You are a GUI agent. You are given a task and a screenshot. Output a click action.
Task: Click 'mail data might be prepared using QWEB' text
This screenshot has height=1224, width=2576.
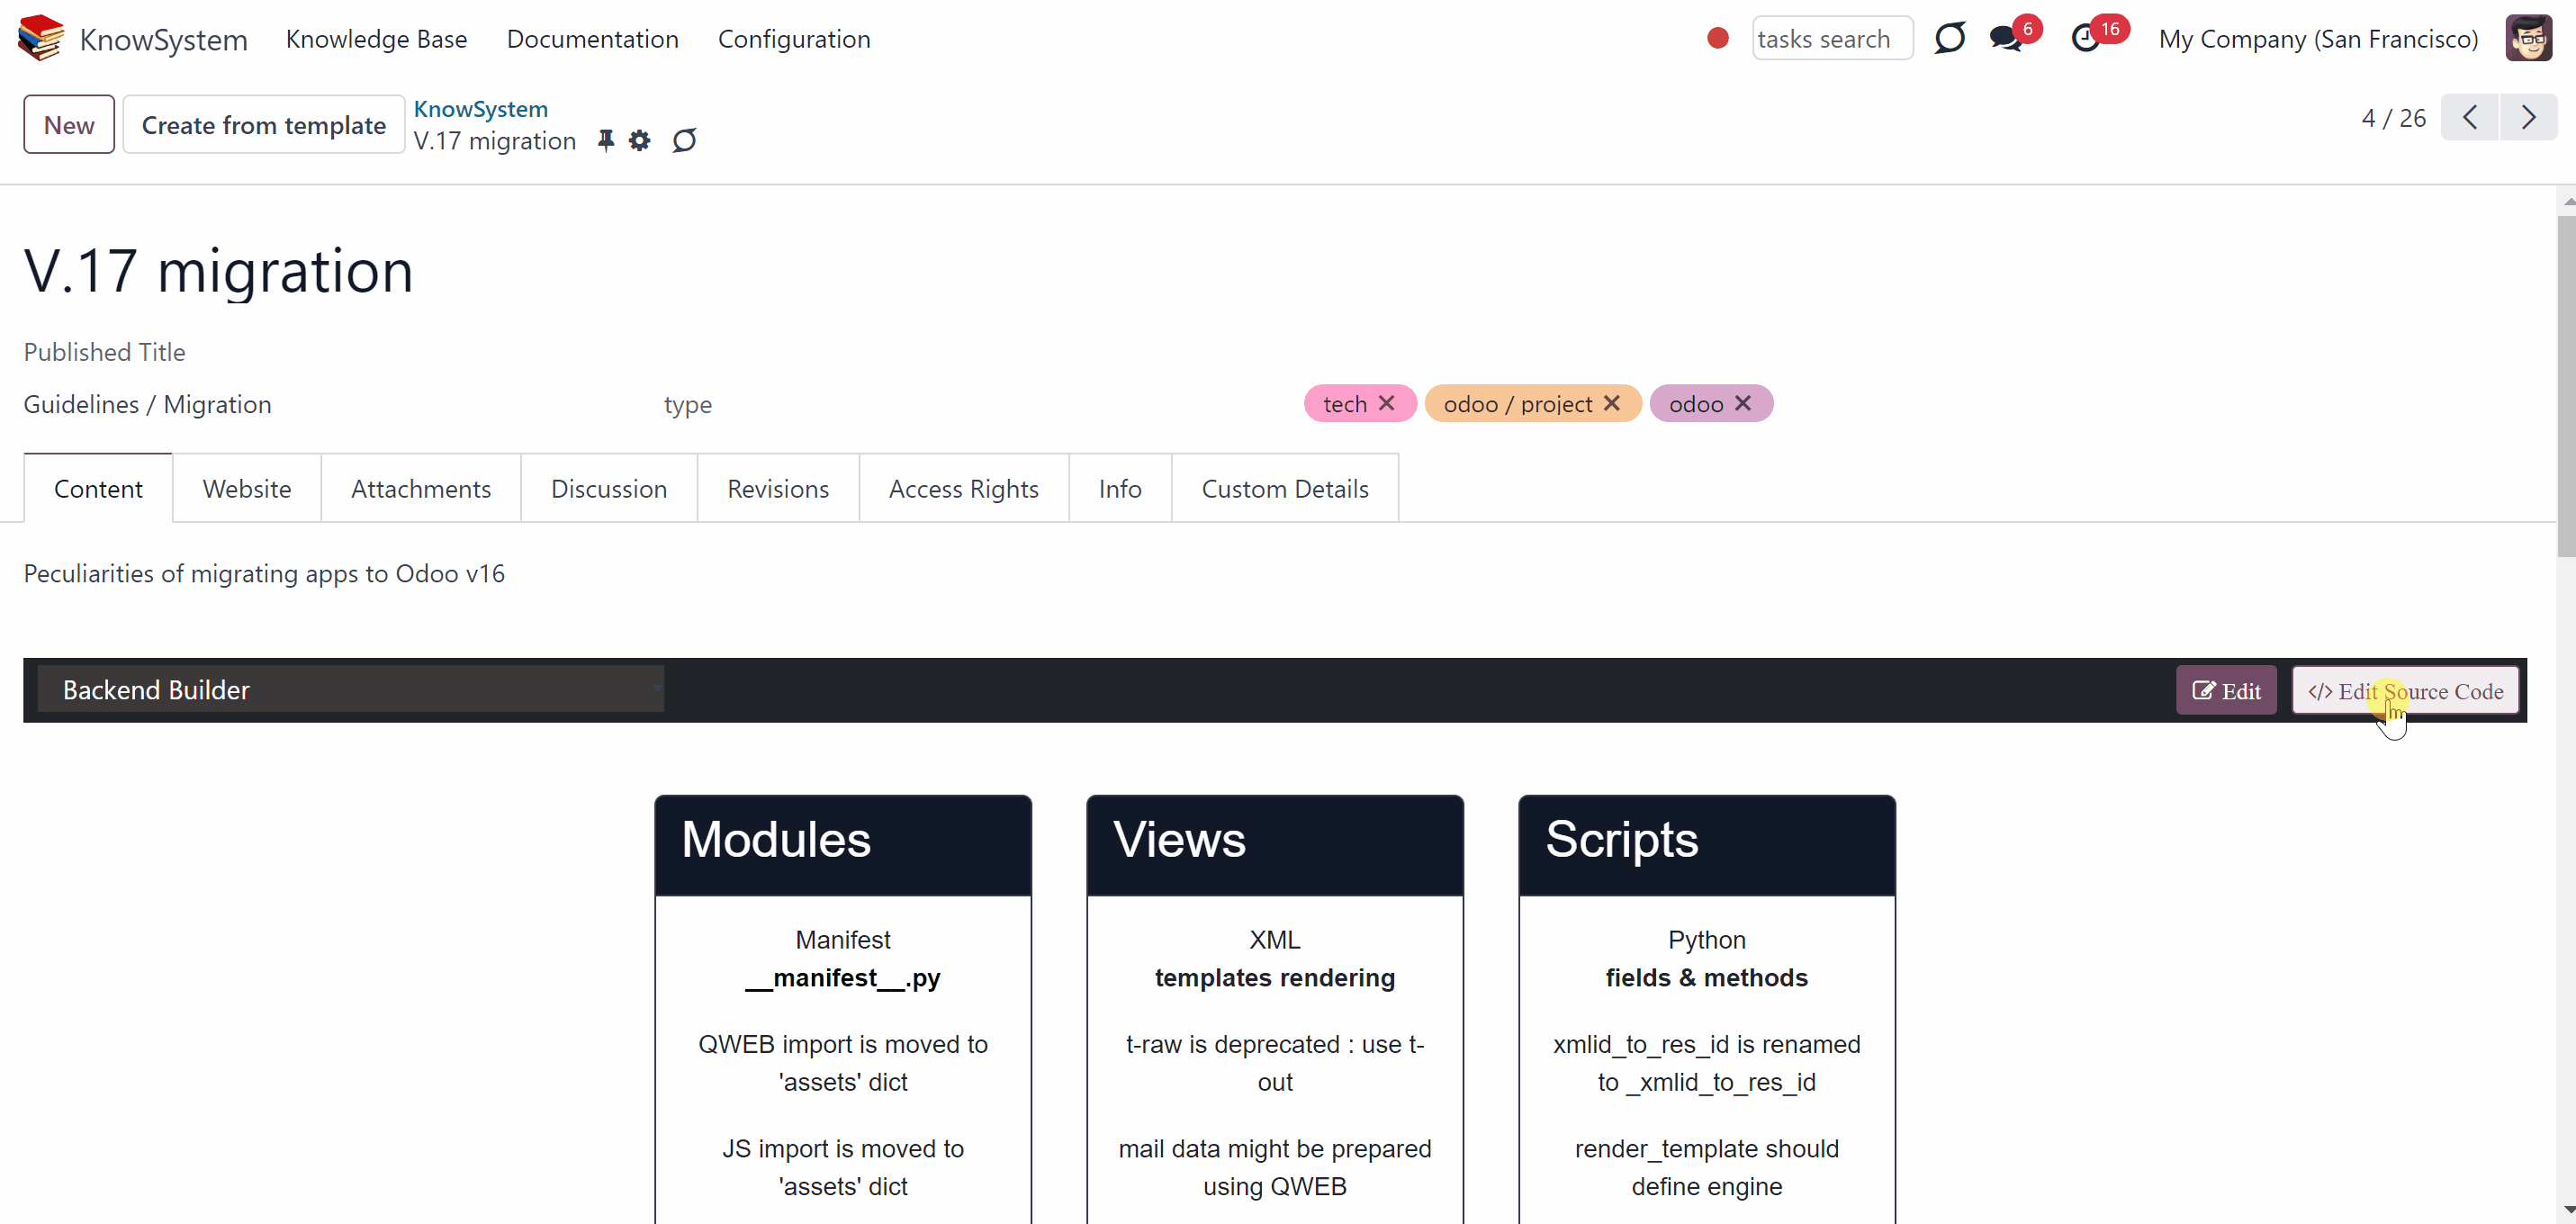coord(1275,1167)
